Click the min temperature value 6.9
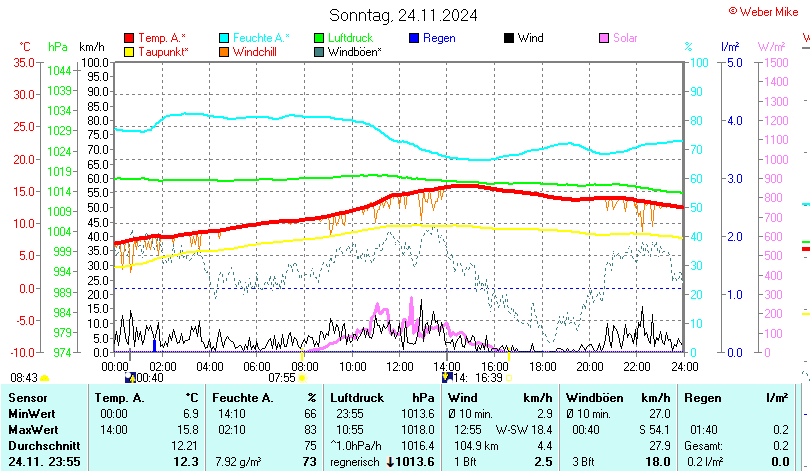Screen dimensions: 810x471 point(191,414)
